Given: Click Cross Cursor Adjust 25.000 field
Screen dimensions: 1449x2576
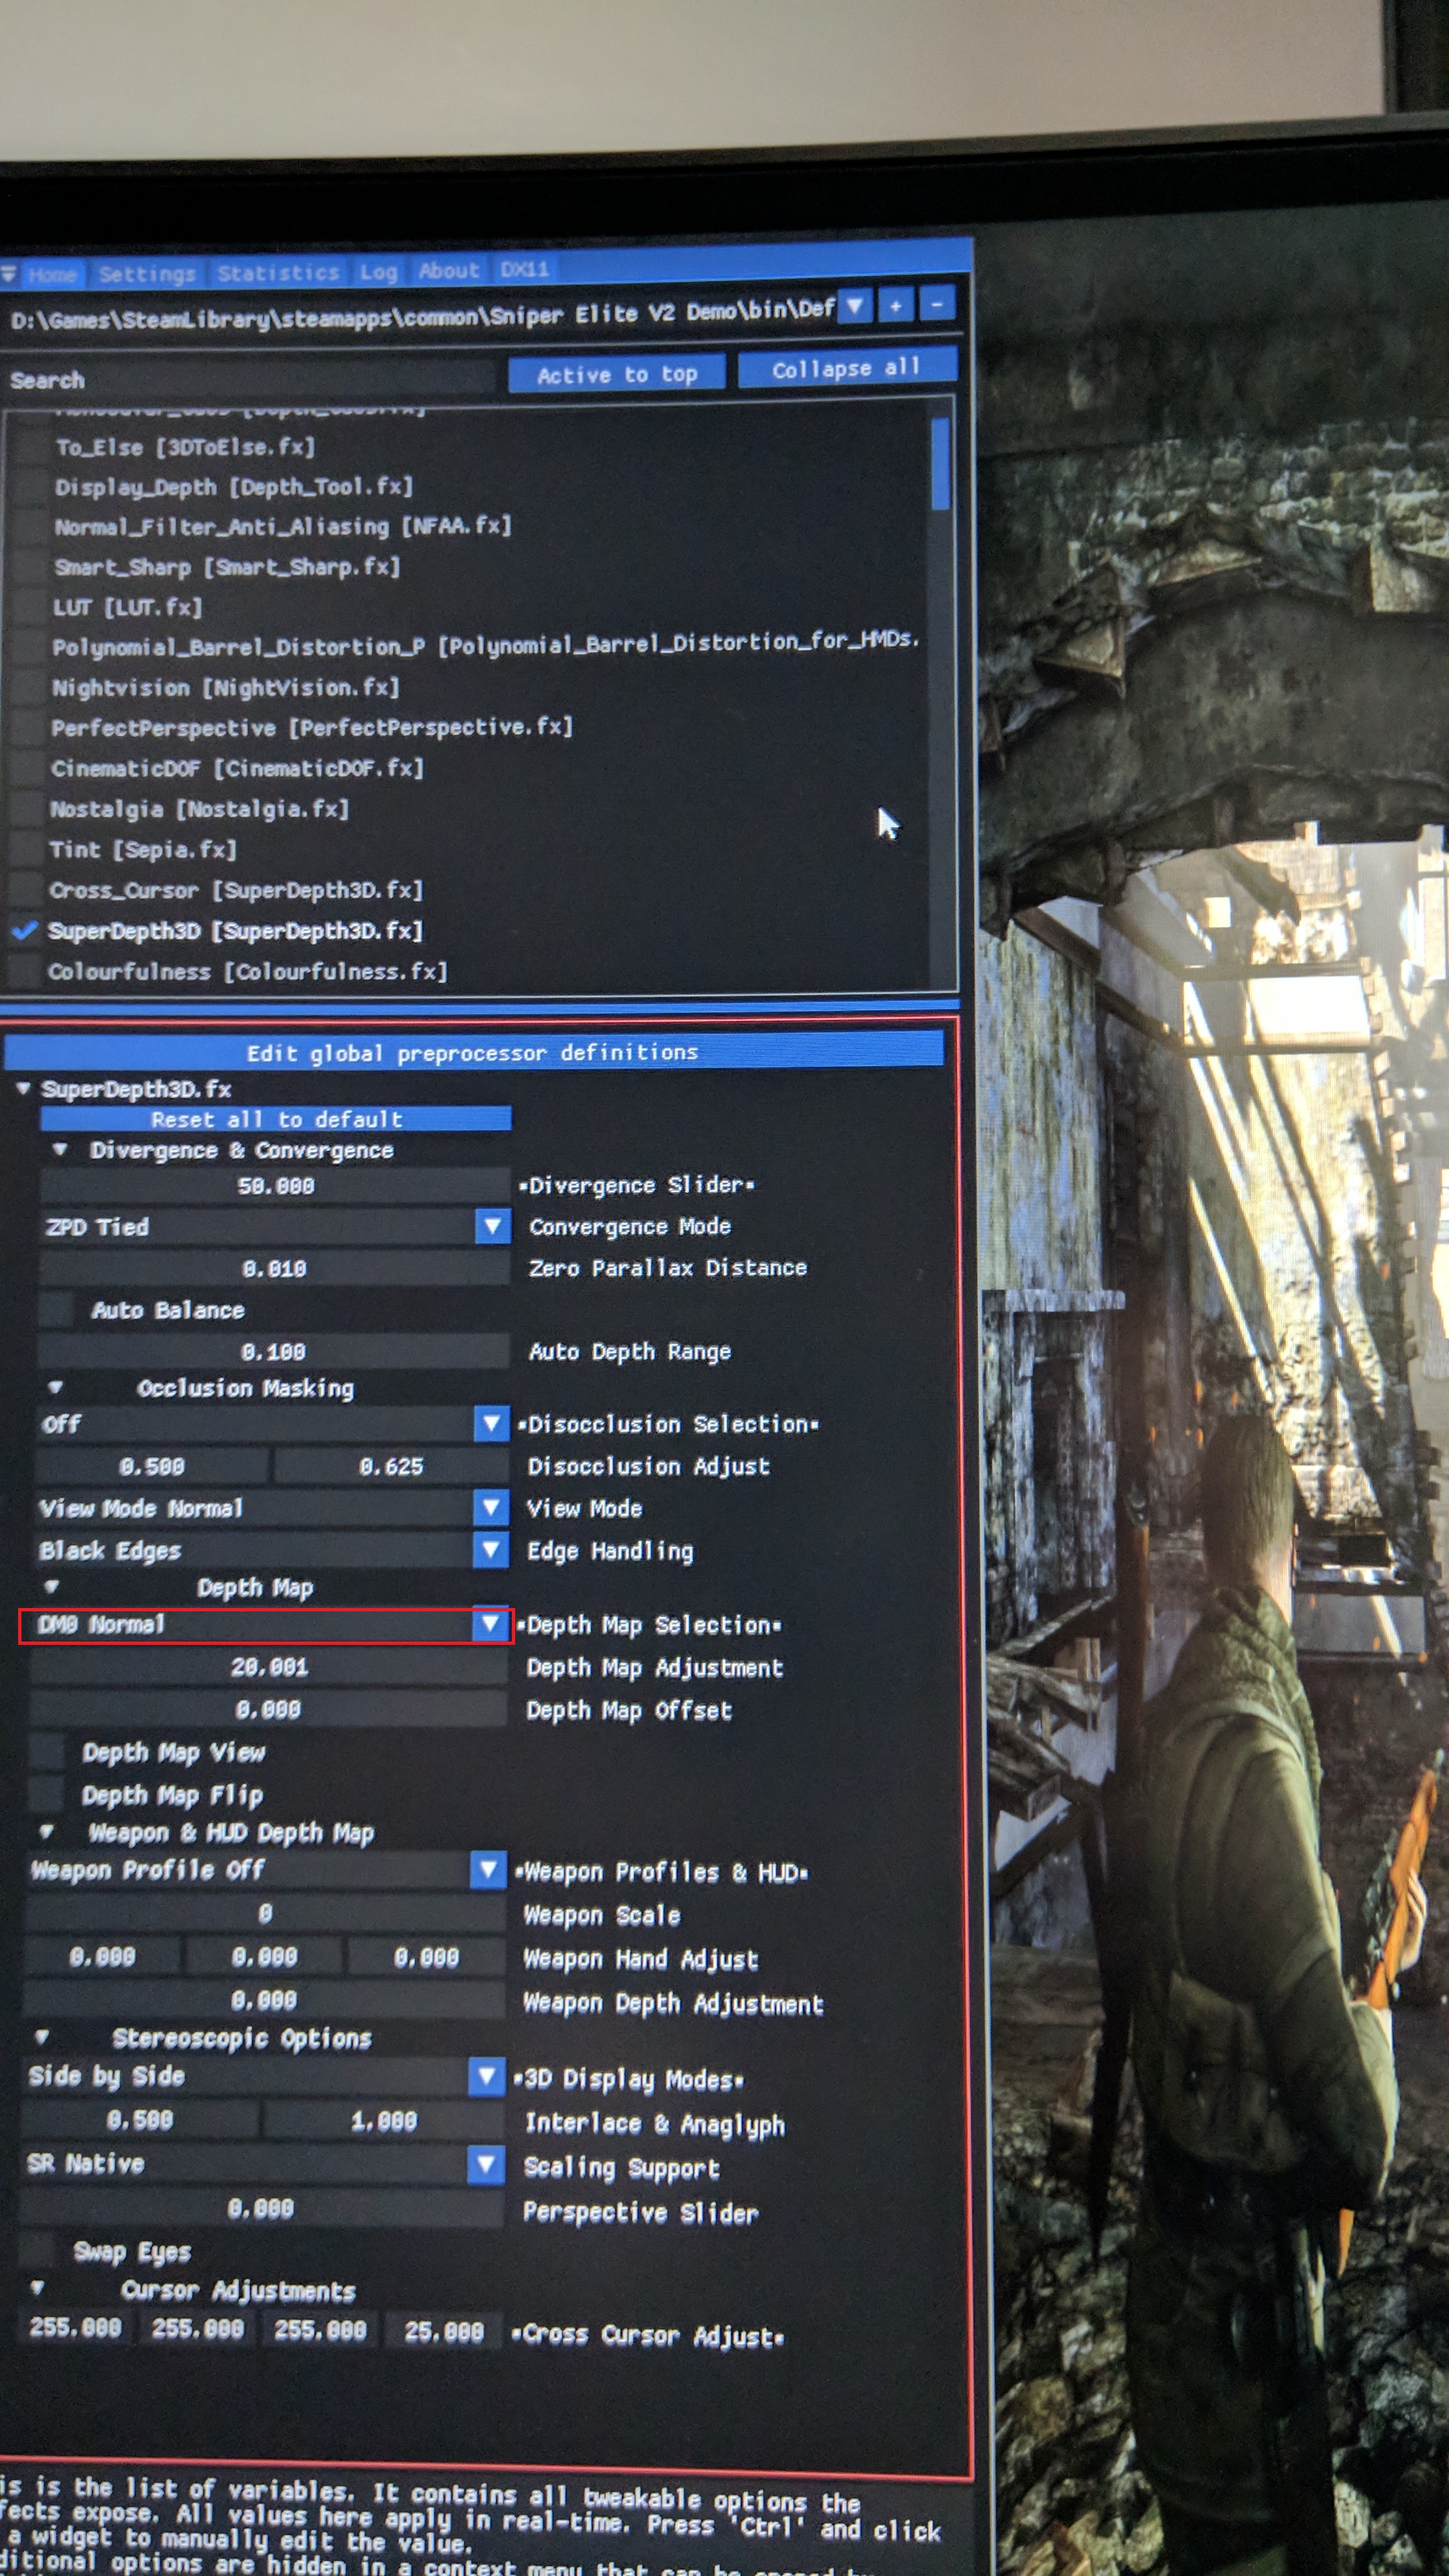Looking at the screenshot, I should [x=443, y=2332].
